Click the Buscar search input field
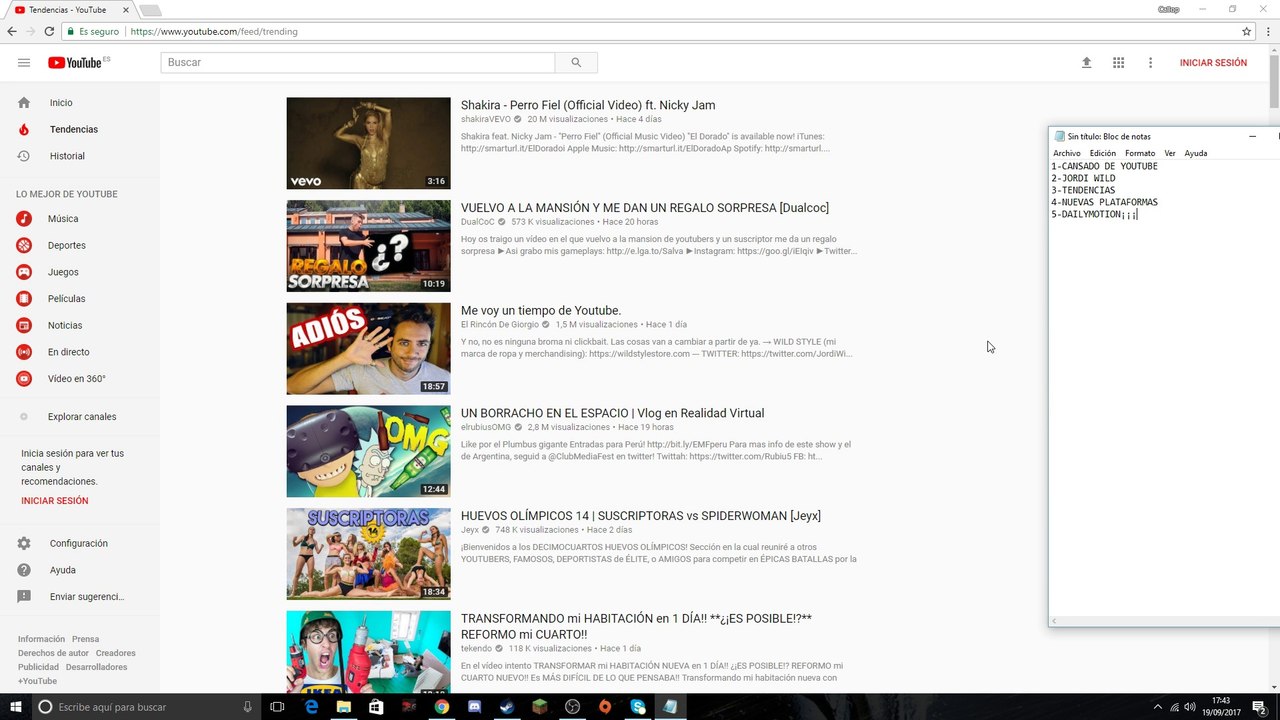Image resolution: width=1280 pixels, height=720 pixels. (x=357, y=62)
